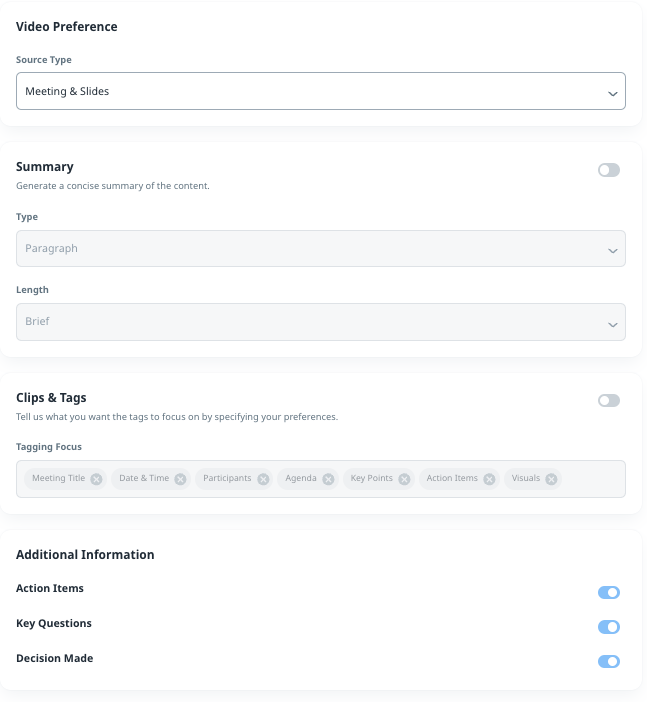Switch off the Decision Made toggle
The height and width of the screenshot is (702, 647).
pos(608,661)
